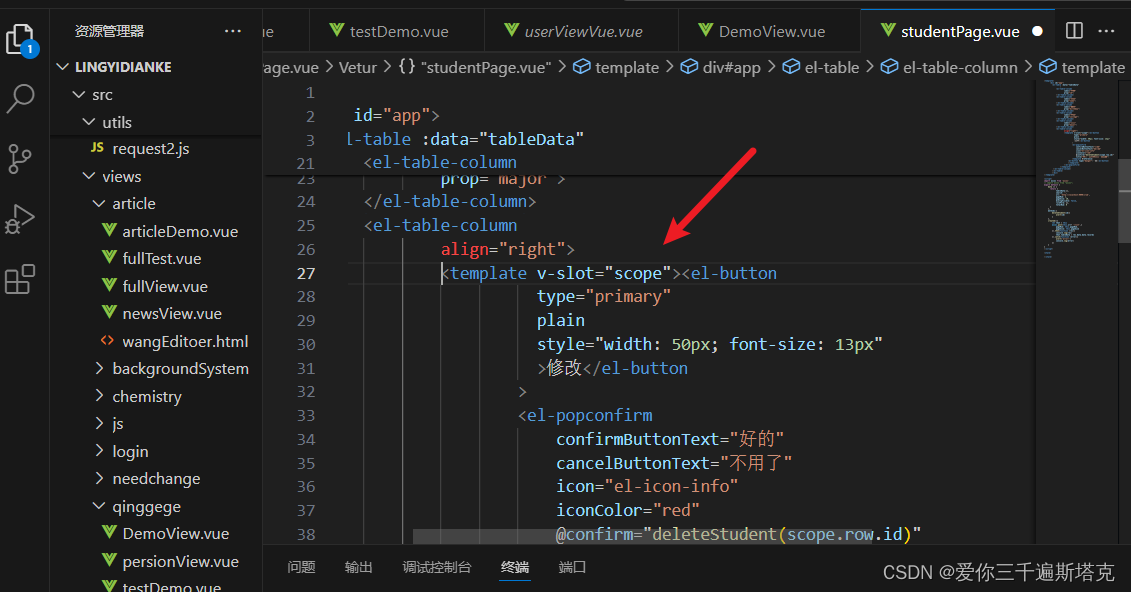
Task: Open the Search view icon
Action: click(x=20, y=99)
